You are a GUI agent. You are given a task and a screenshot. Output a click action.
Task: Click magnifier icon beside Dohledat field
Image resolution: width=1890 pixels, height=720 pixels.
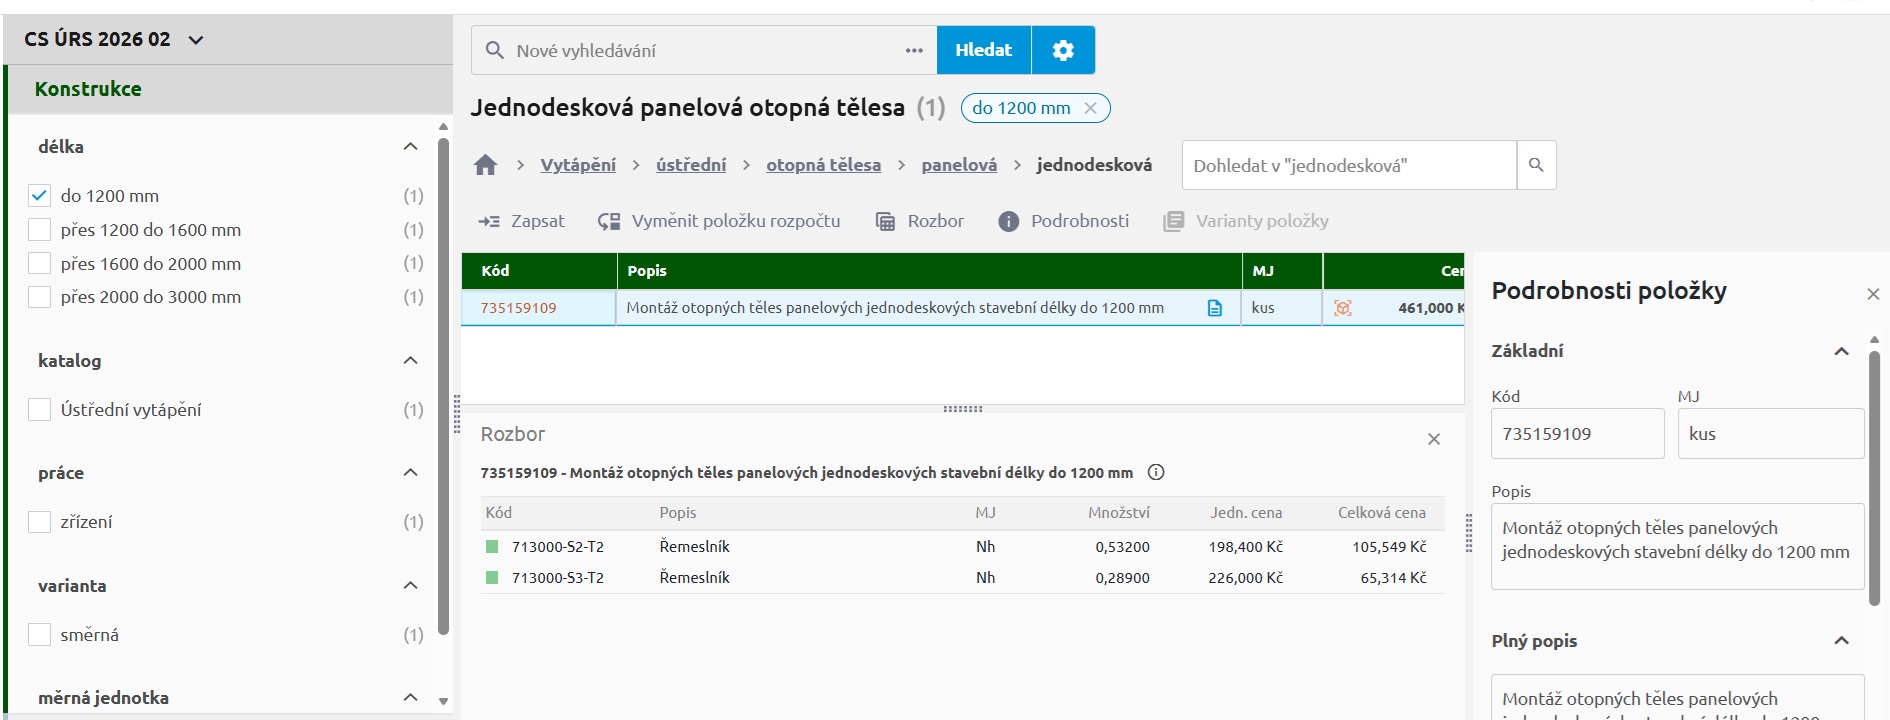pos(1537,165)
